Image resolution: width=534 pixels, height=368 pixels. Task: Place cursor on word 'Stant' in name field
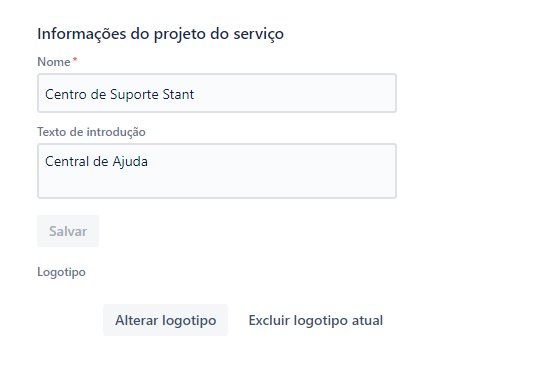pyautogui.click(x=178, y=94)
